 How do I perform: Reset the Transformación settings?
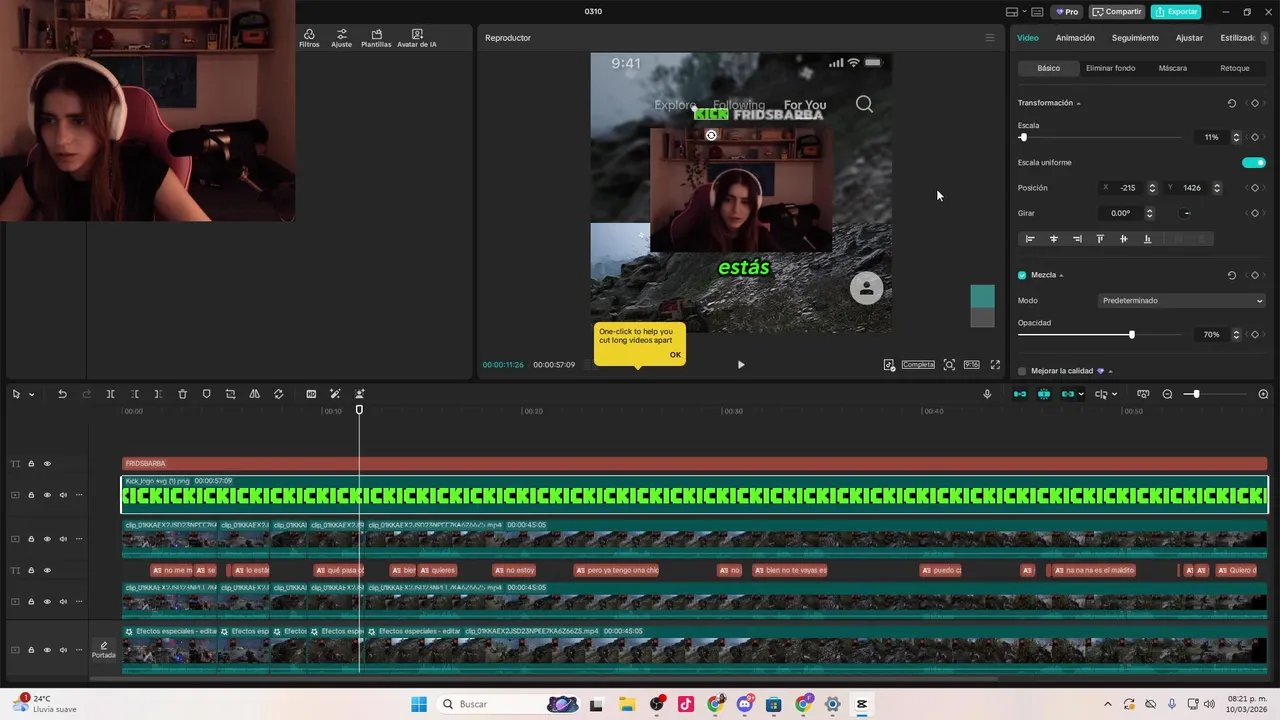coord(1231,103)
